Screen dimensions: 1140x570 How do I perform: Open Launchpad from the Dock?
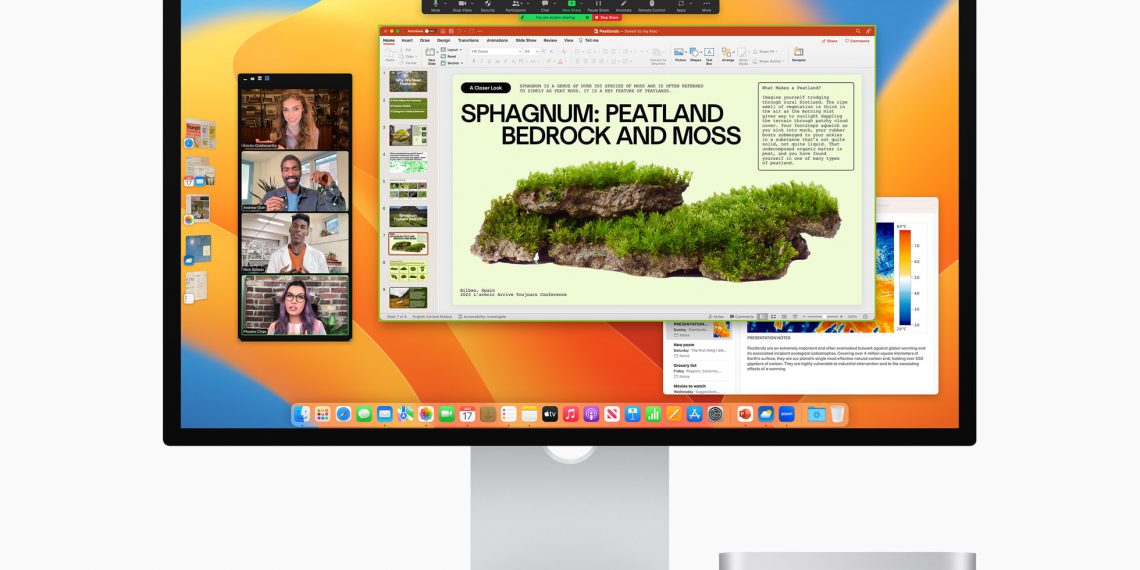[322, 414]
